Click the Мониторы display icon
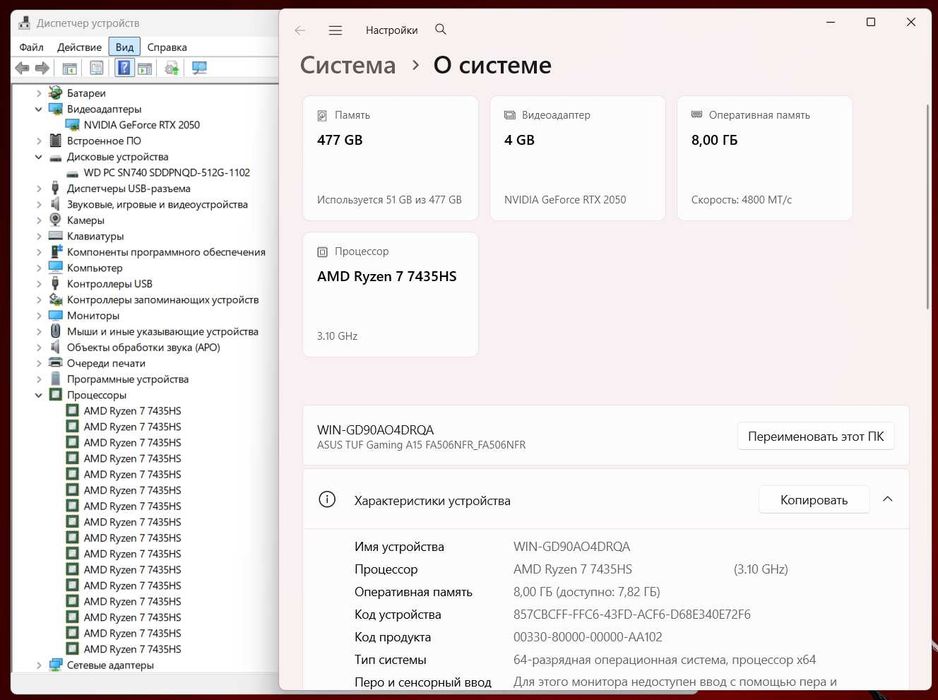 pos(56,315)
